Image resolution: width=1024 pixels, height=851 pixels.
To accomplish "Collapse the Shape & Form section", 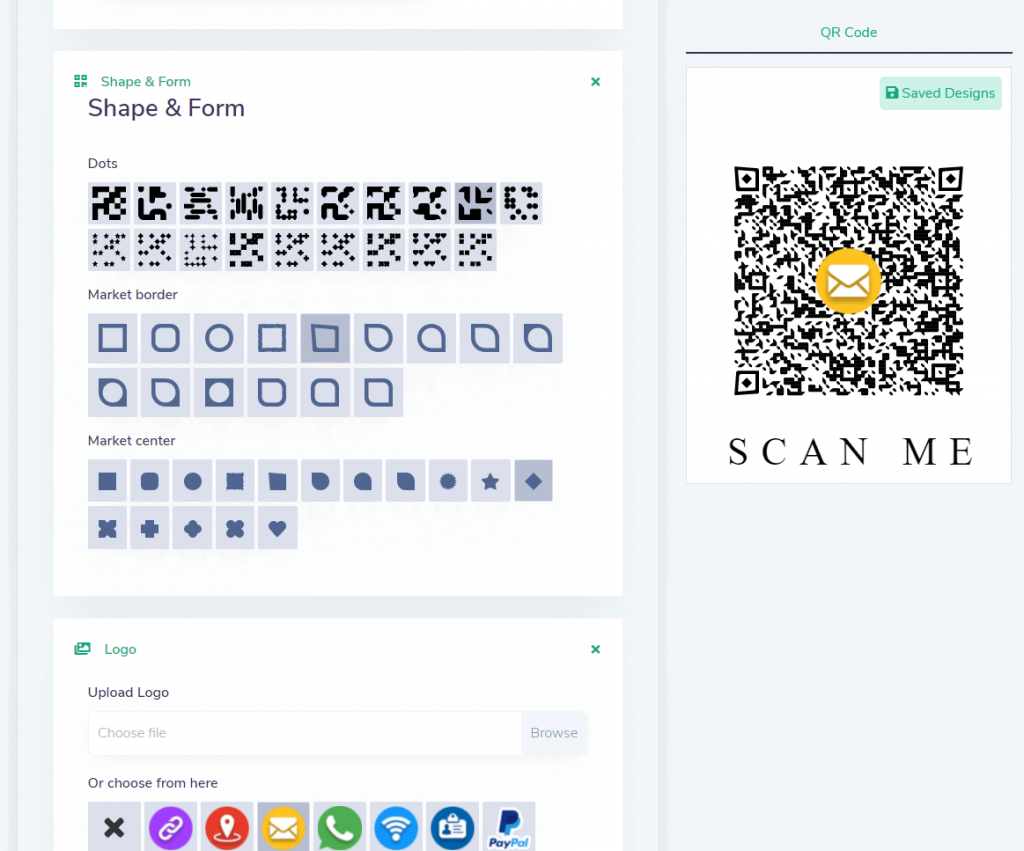I will (595, 82).
